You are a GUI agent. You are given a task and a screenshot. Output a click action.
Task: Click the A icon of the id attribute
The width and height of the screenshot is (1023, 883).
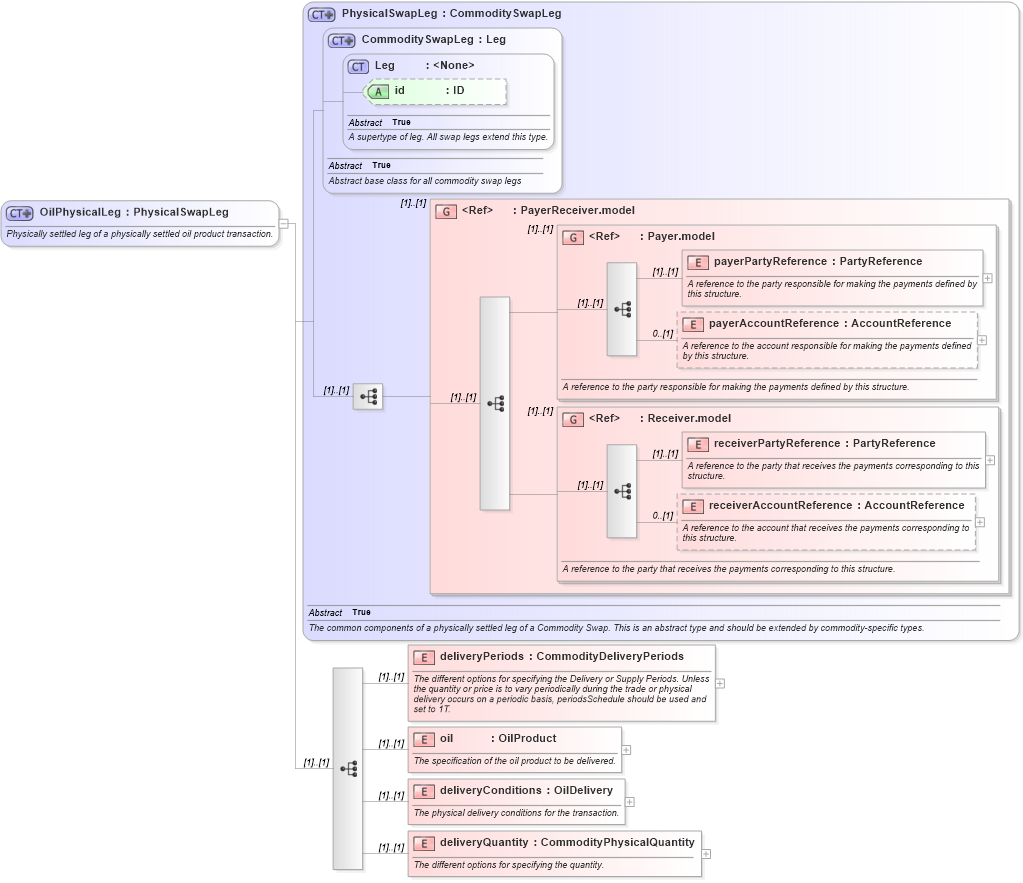coord(378,91)
